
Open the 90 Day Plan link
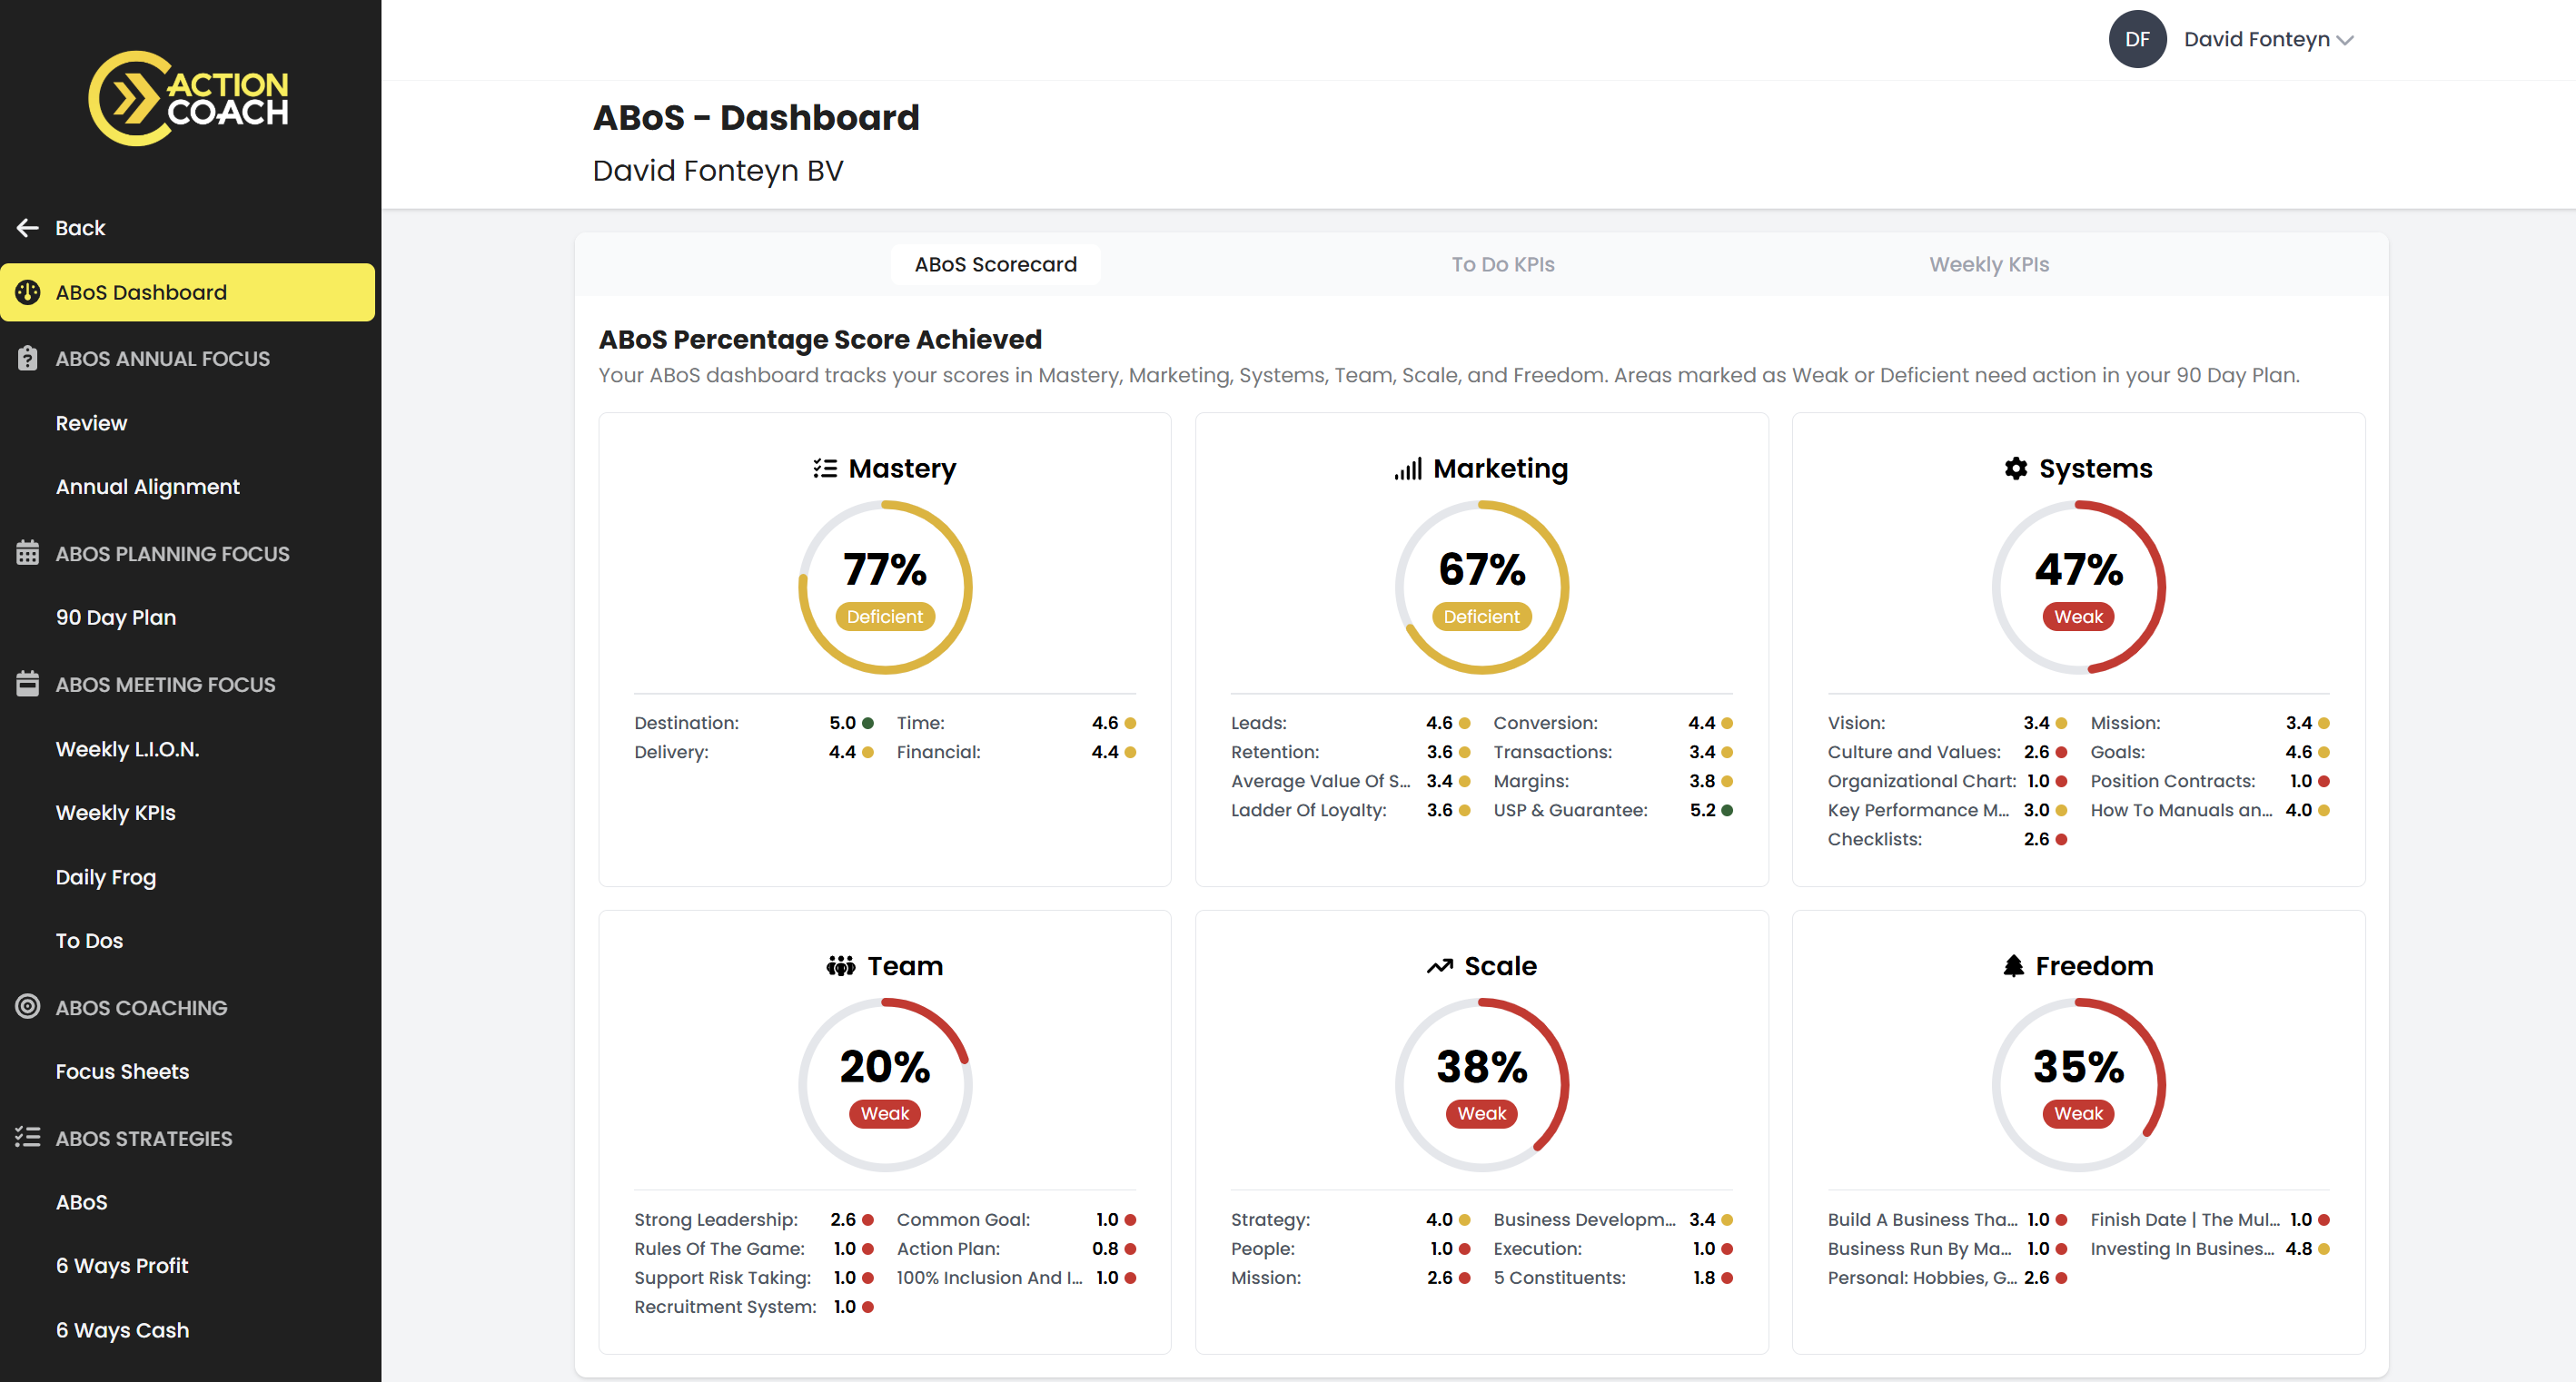coord(116,618)
